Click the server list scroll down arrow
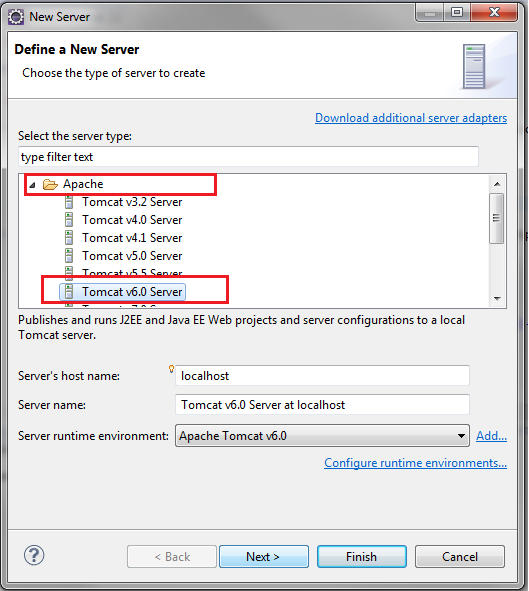 click(x=497, y=299)
